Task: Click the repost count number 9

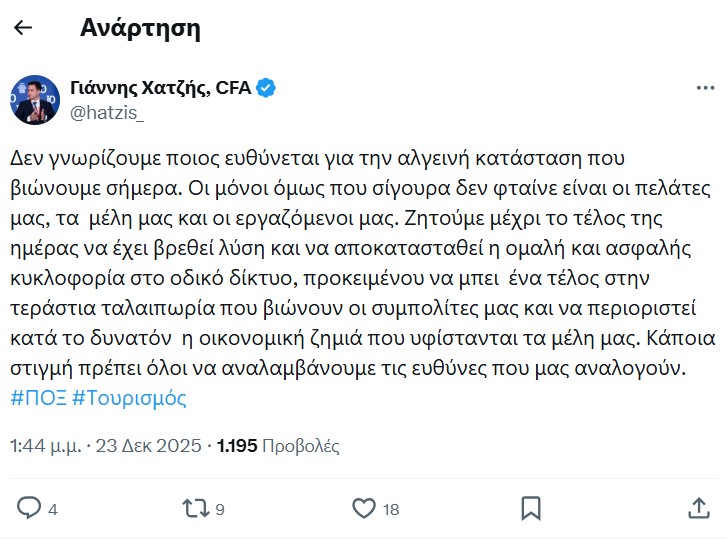Action: pyautogui.click(x=220, y=509)
